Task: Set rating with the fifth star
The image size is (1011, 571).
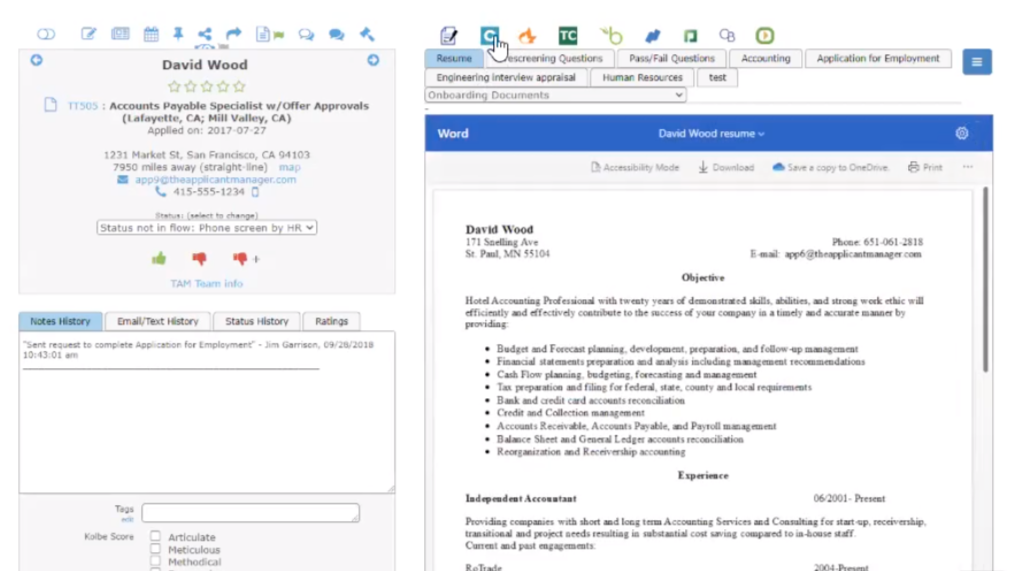Action: tap(239, 86)
